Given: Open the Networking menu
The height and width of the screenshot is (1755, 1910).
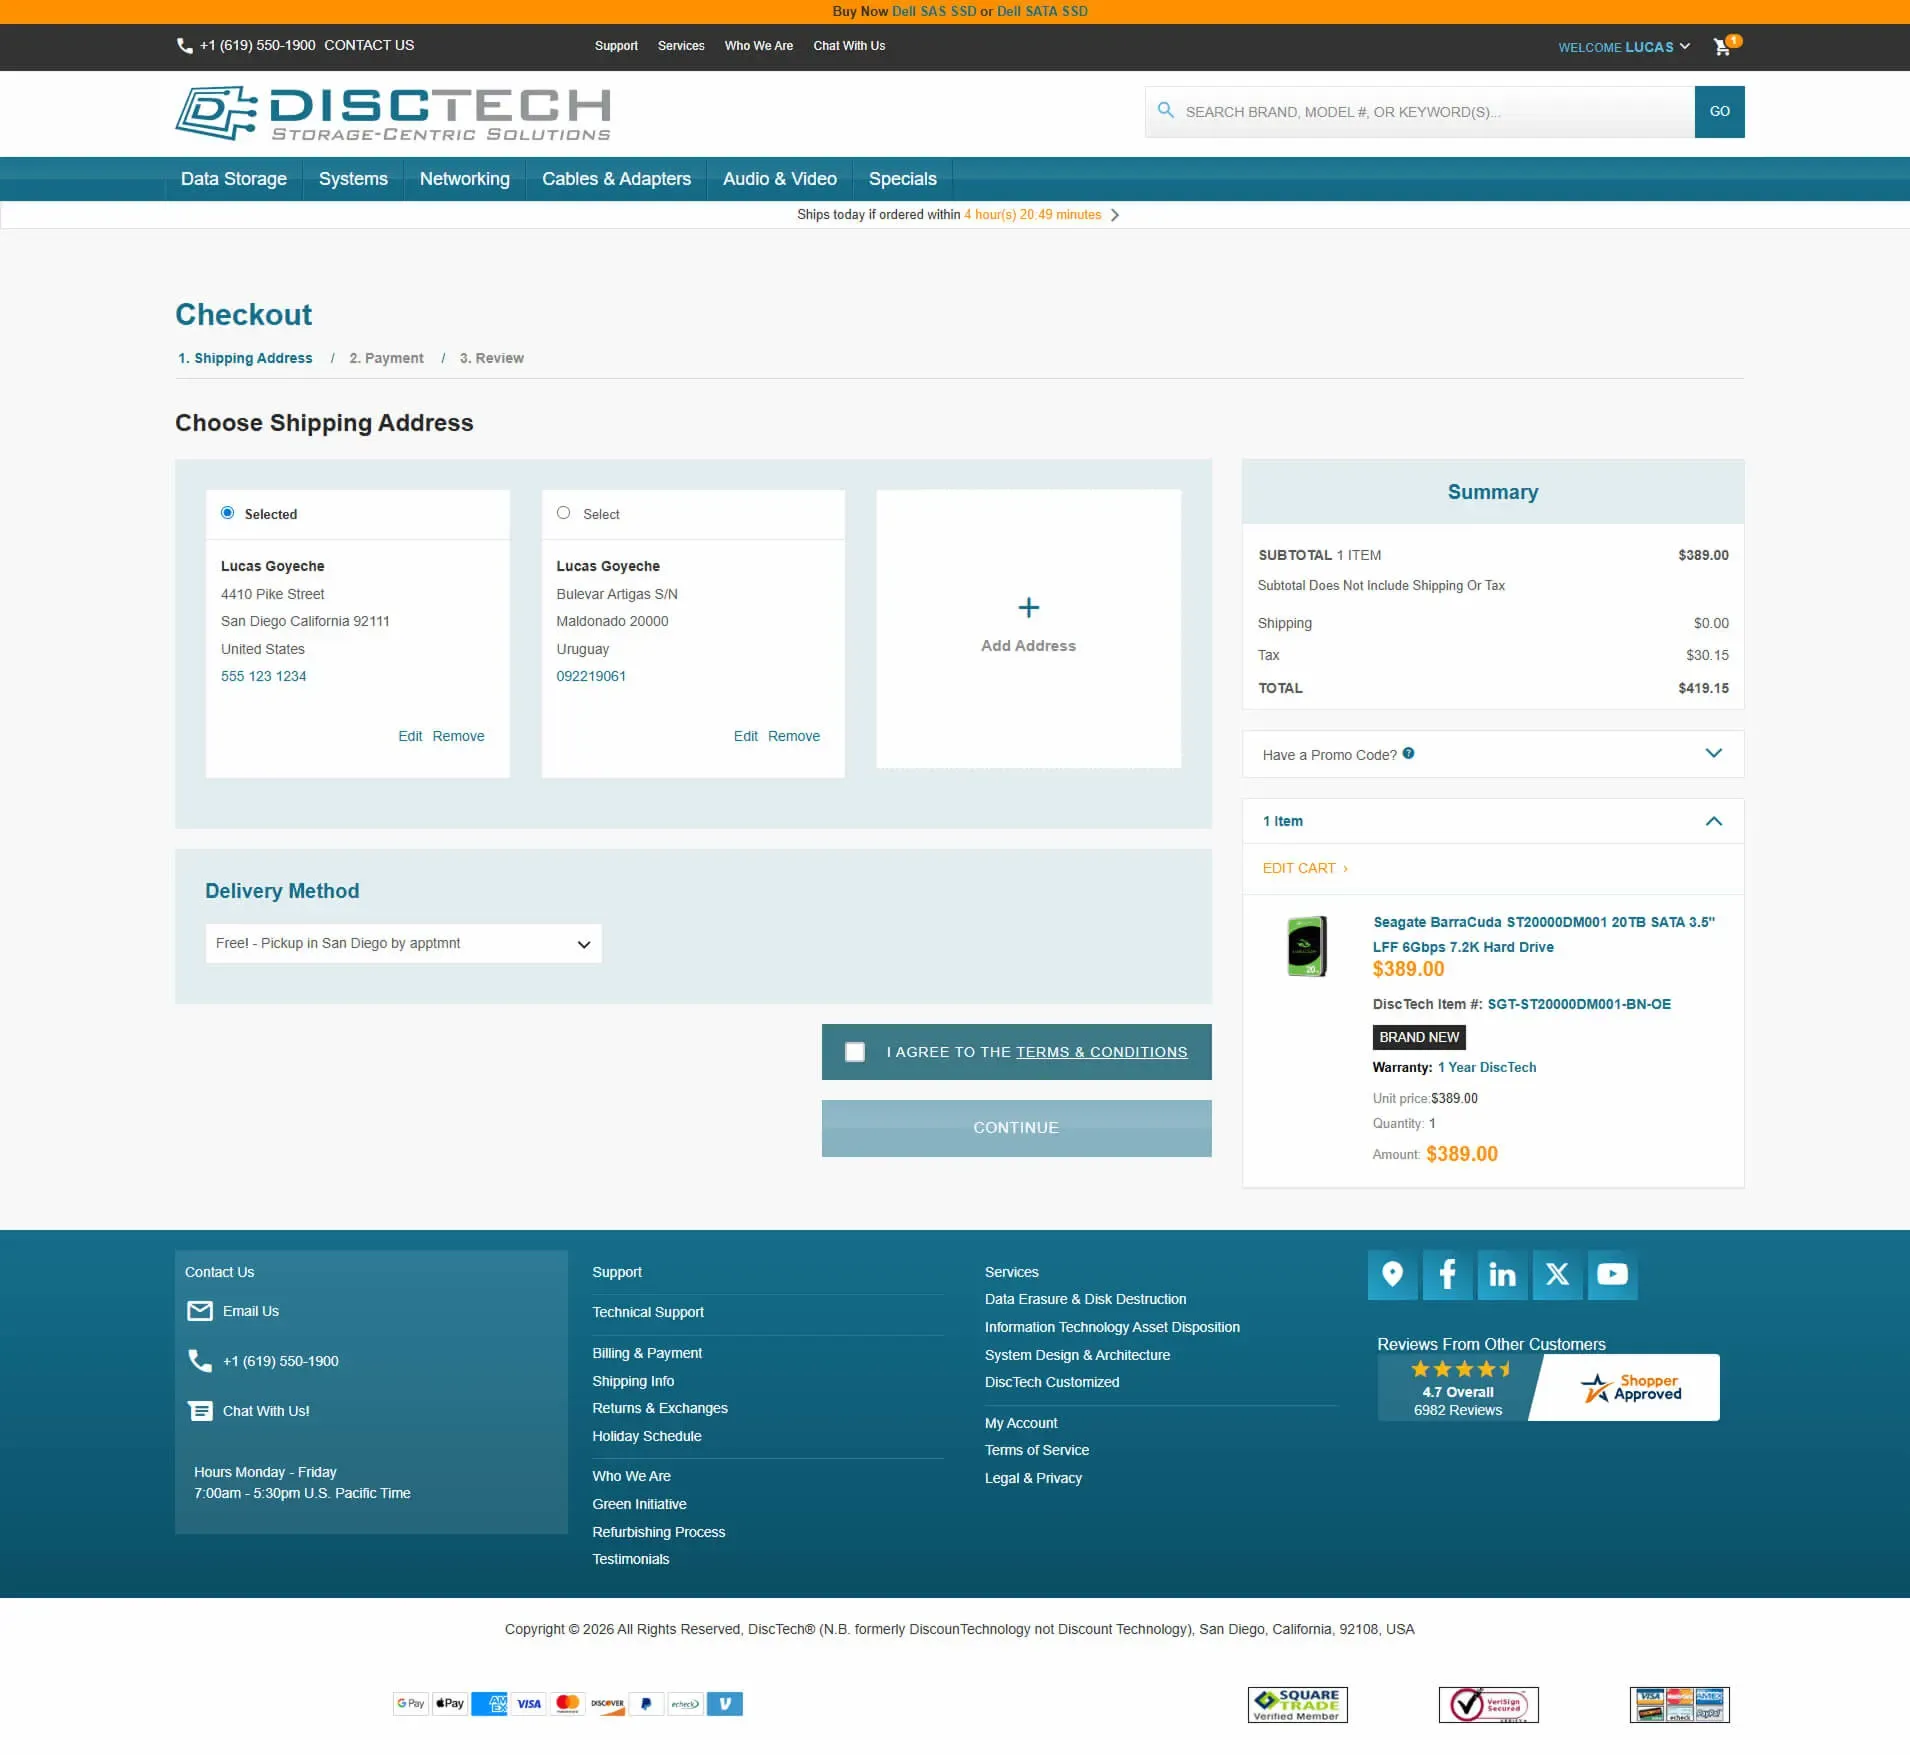Looking at the screenshot, I should [464, 179].
